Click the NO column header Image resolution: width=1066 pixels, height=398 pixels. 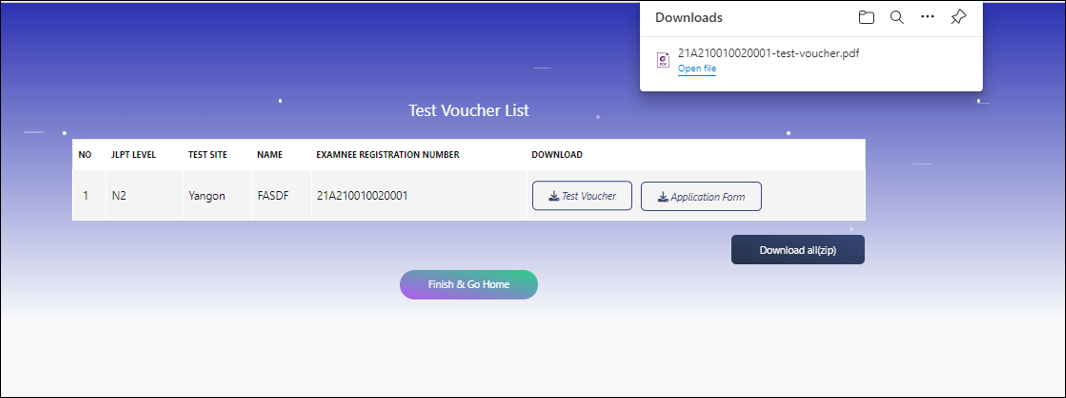pos(85,155)
